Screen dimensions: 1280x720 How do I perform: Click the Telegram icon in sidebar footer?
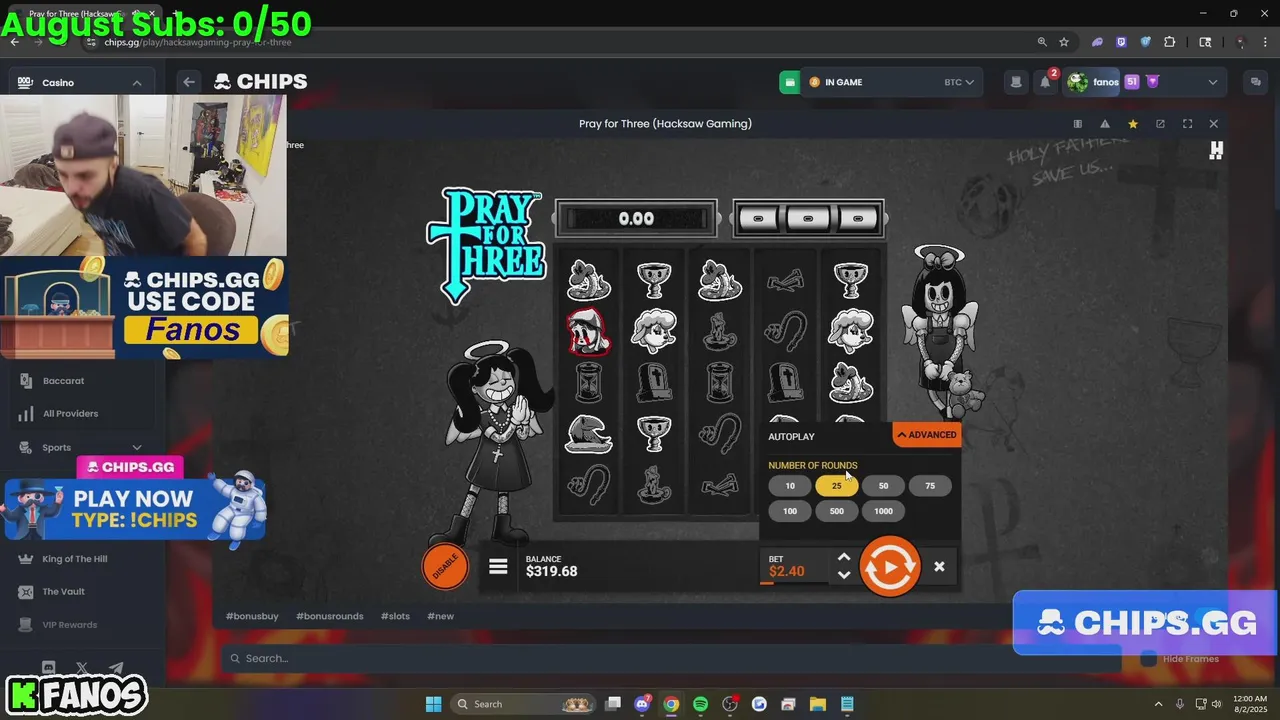117,668
